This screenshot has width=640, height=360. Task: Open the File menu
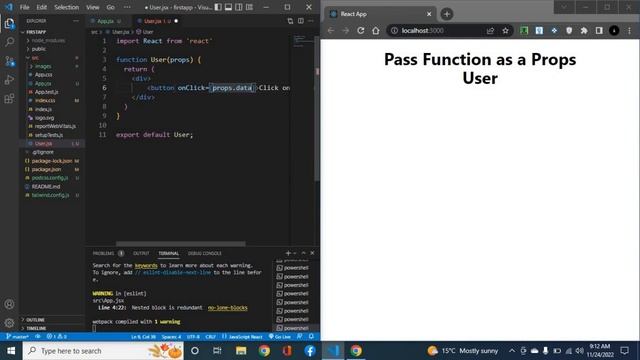coord(24,7)
